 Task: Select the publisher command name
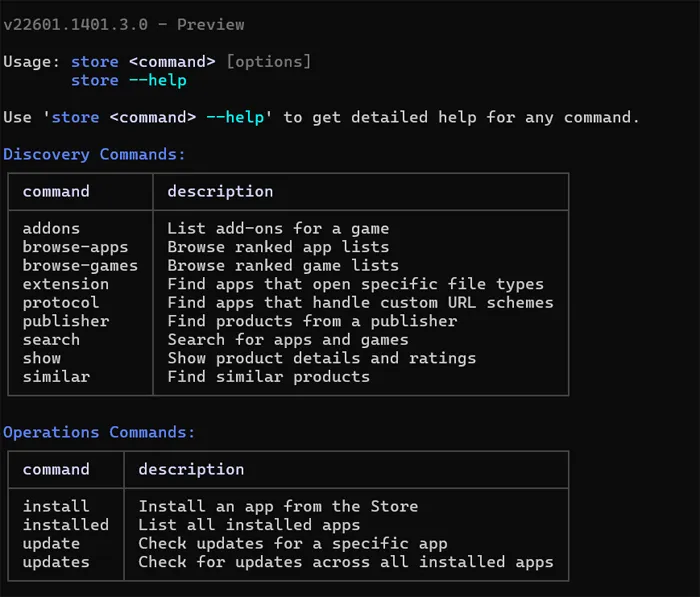tap(65, 321)
